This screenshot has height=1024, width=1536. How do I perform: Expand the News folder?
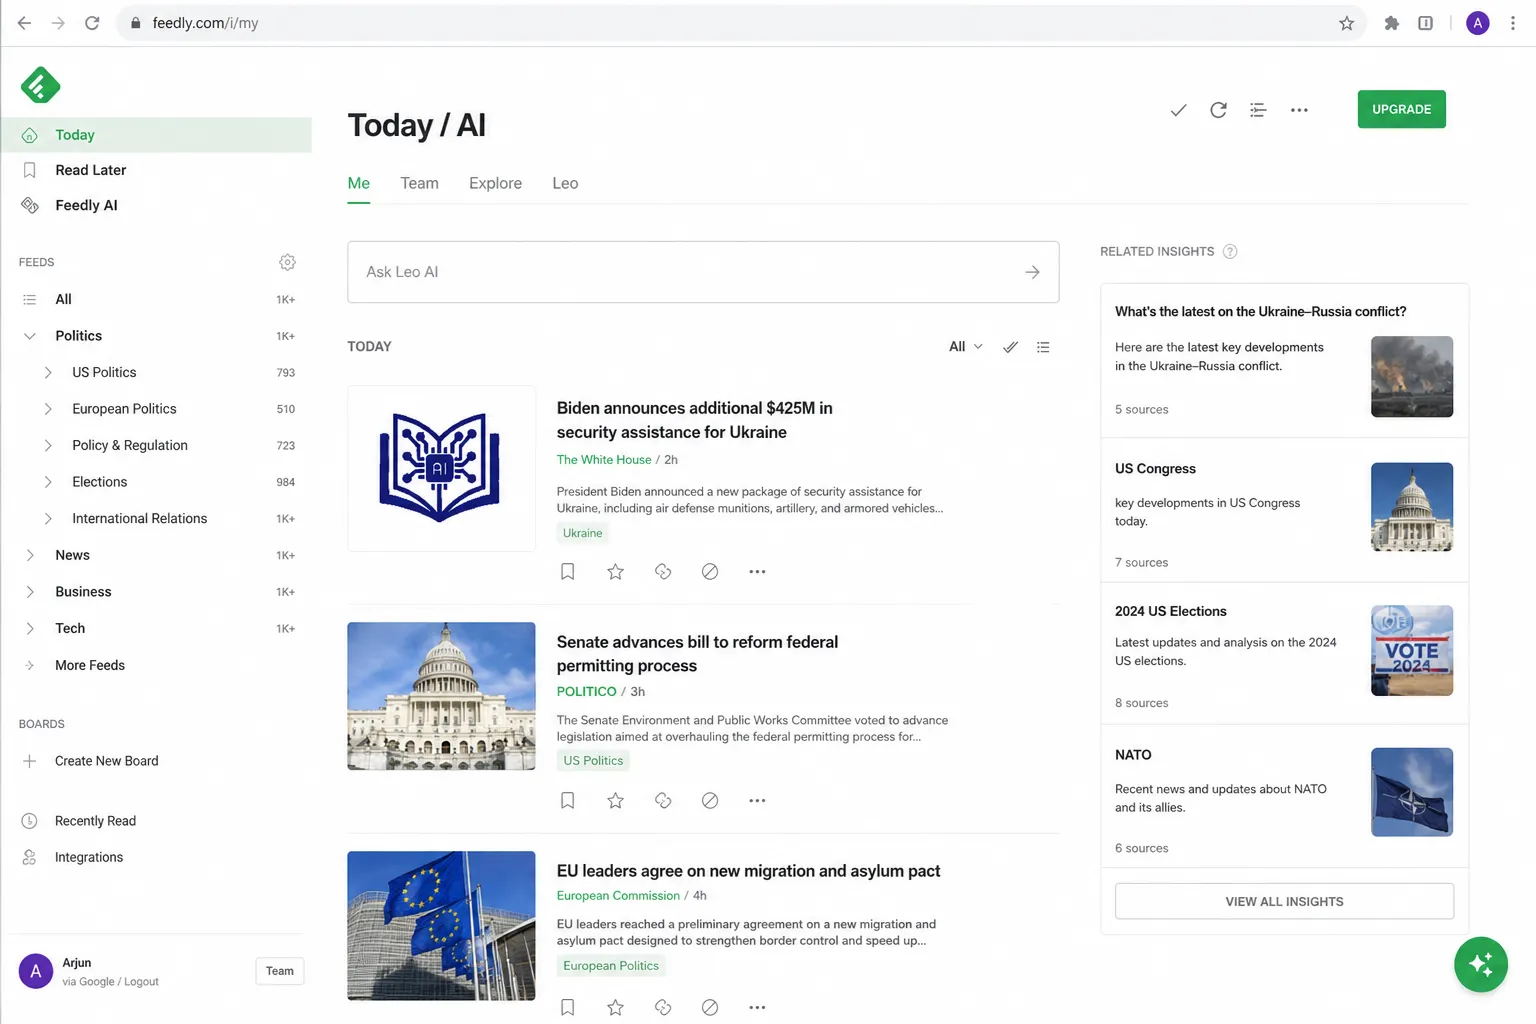(x=30, y=555)
